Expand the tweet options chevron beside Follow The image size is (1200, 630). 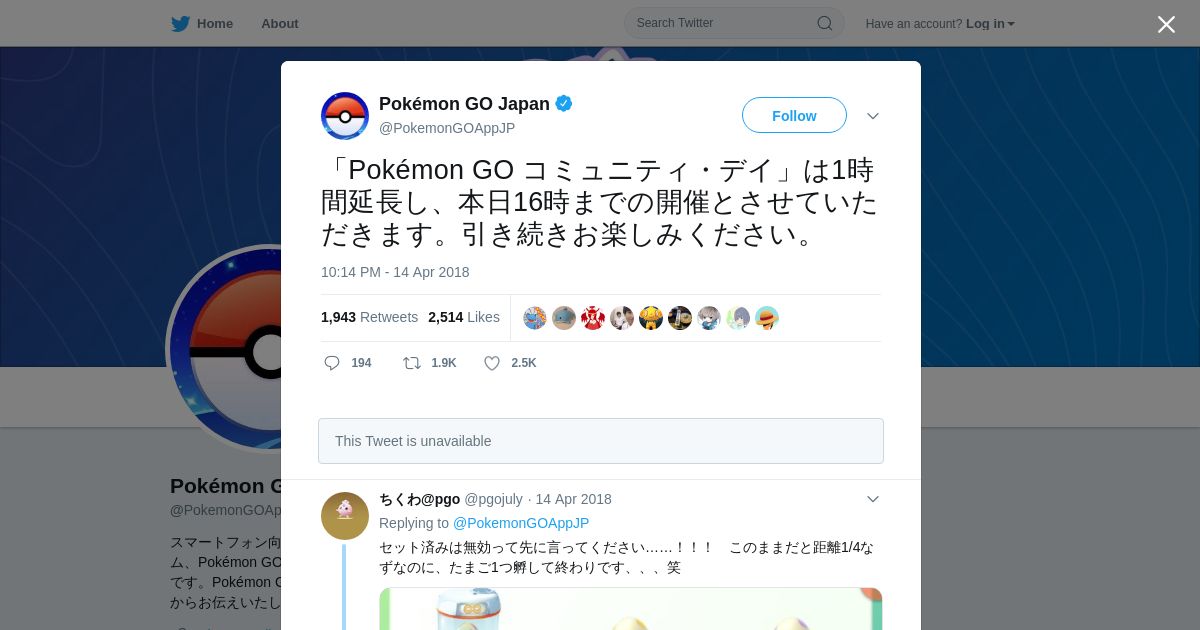[x=873, y=116]
